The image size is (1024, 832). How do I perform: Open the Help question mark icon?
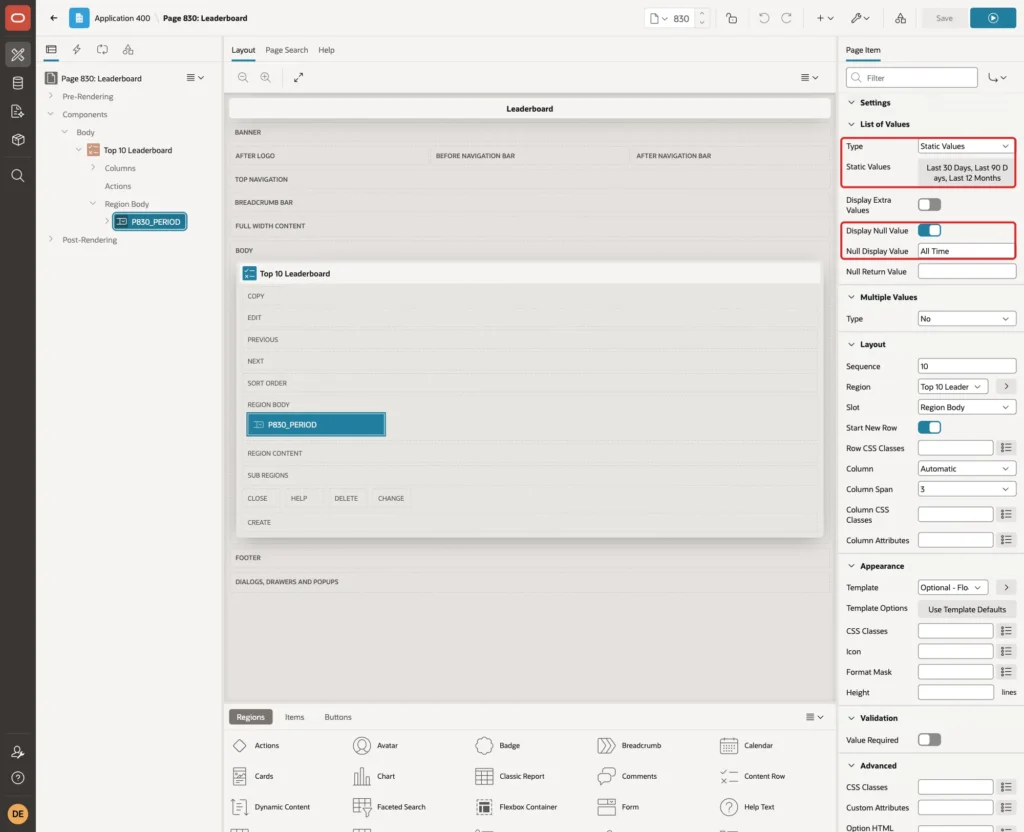point(18,778)
